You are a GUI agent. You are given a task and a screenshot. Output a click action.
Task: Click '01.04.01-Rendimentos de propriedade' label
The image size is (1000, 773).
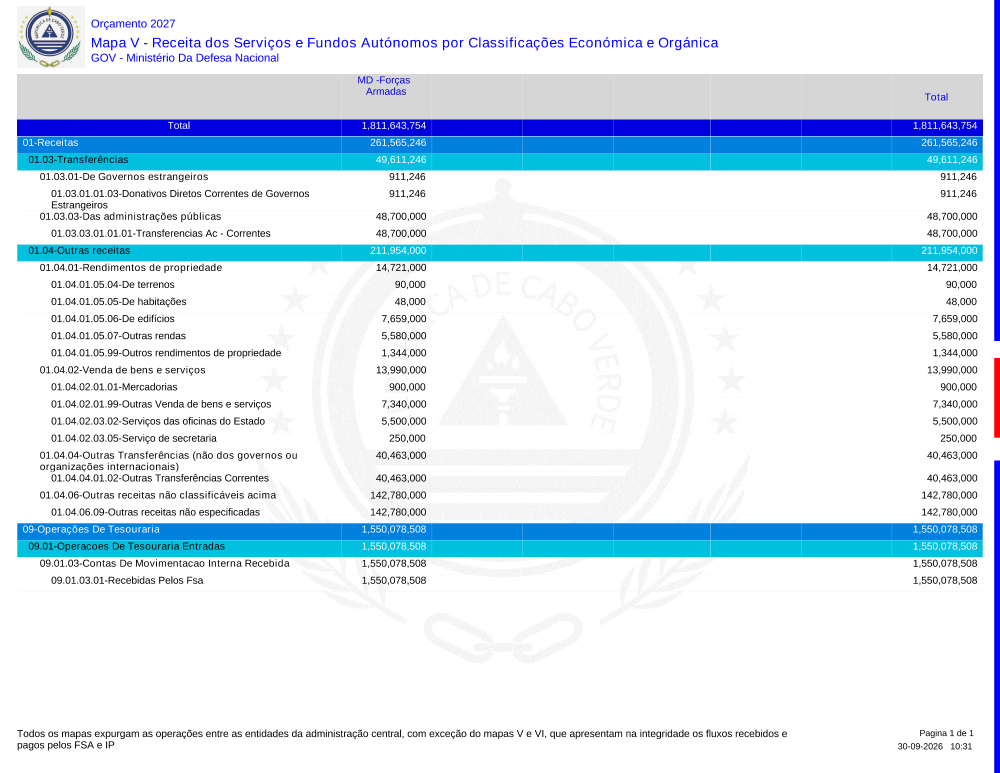[x=131, y=268]
